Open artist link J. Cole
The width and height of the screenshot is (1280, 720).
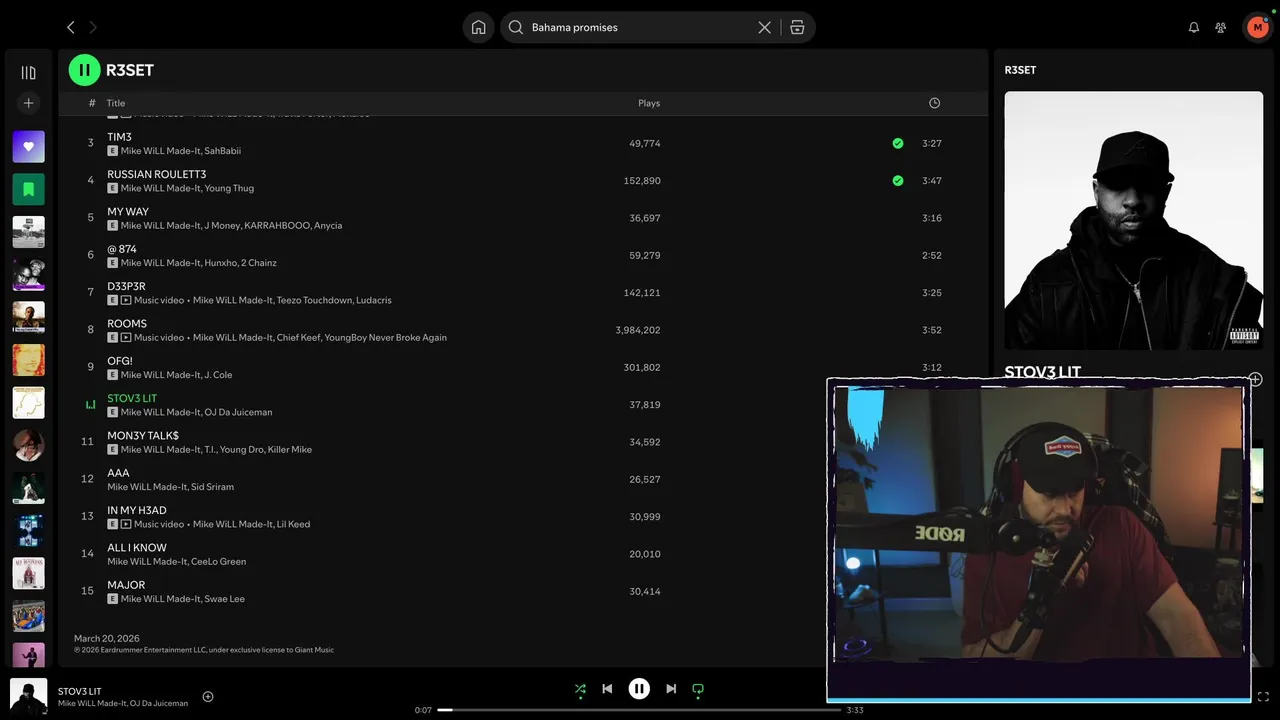pyautogui.click(x=218, y=375)
